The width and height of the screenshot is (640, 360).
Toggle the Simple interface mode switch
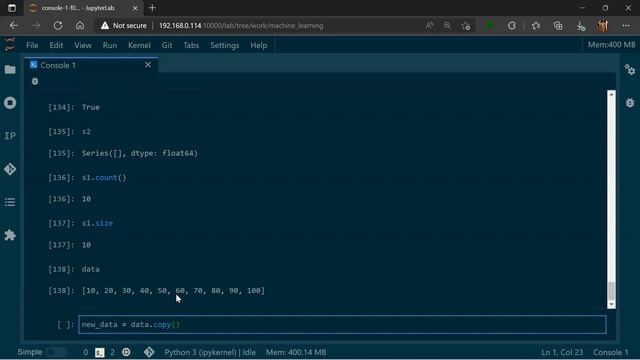pyautogui.click(x=56, y=352)
